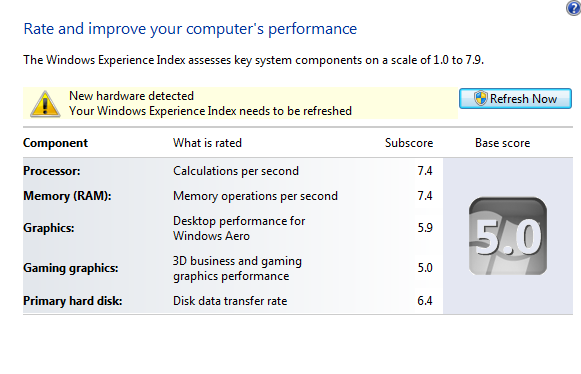Click the yellow warning triangle icon

pyautogui.click(x=45, y=104)
